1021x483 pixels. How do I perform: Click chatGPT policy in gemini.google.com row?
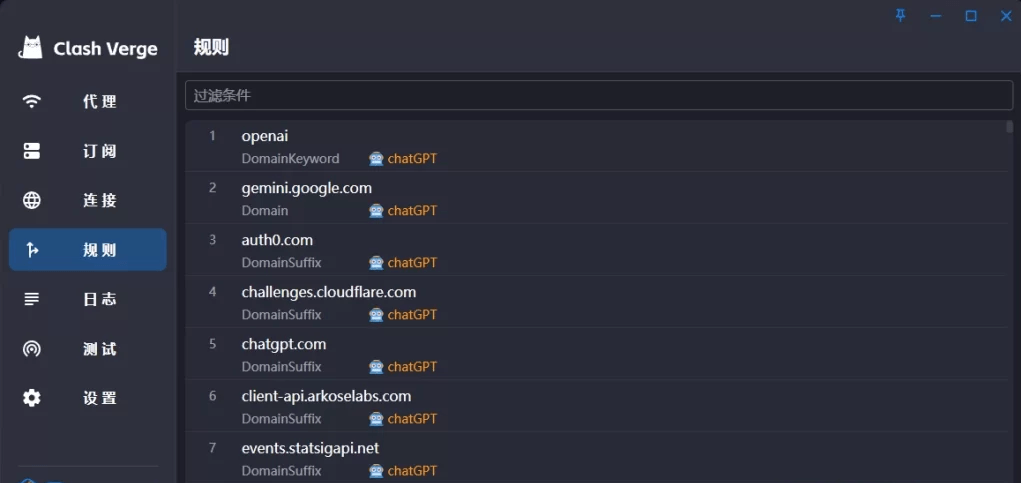[412, 211]
